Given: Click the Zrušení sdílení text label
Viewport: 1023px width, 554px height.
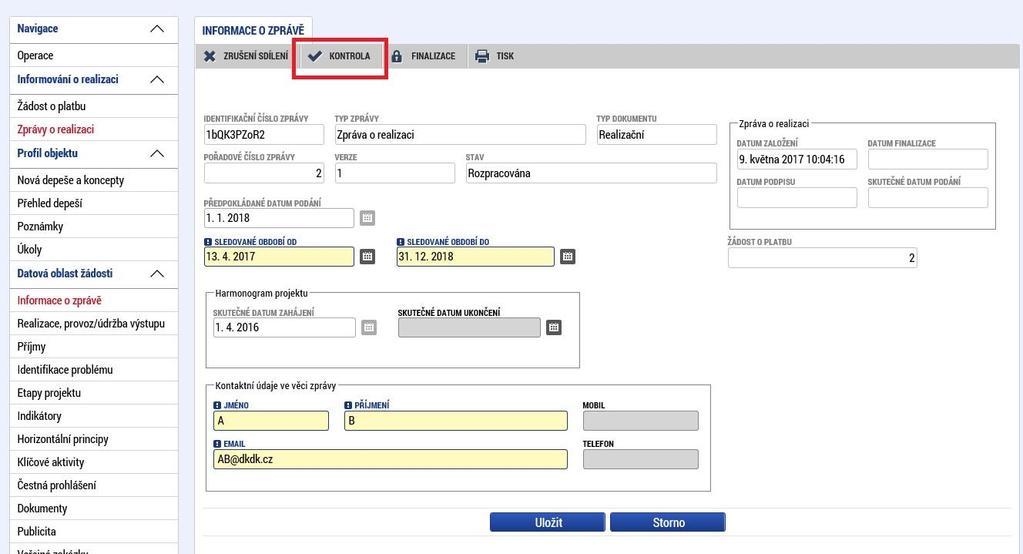Looking at the screenshot, I should coord(256,56).
